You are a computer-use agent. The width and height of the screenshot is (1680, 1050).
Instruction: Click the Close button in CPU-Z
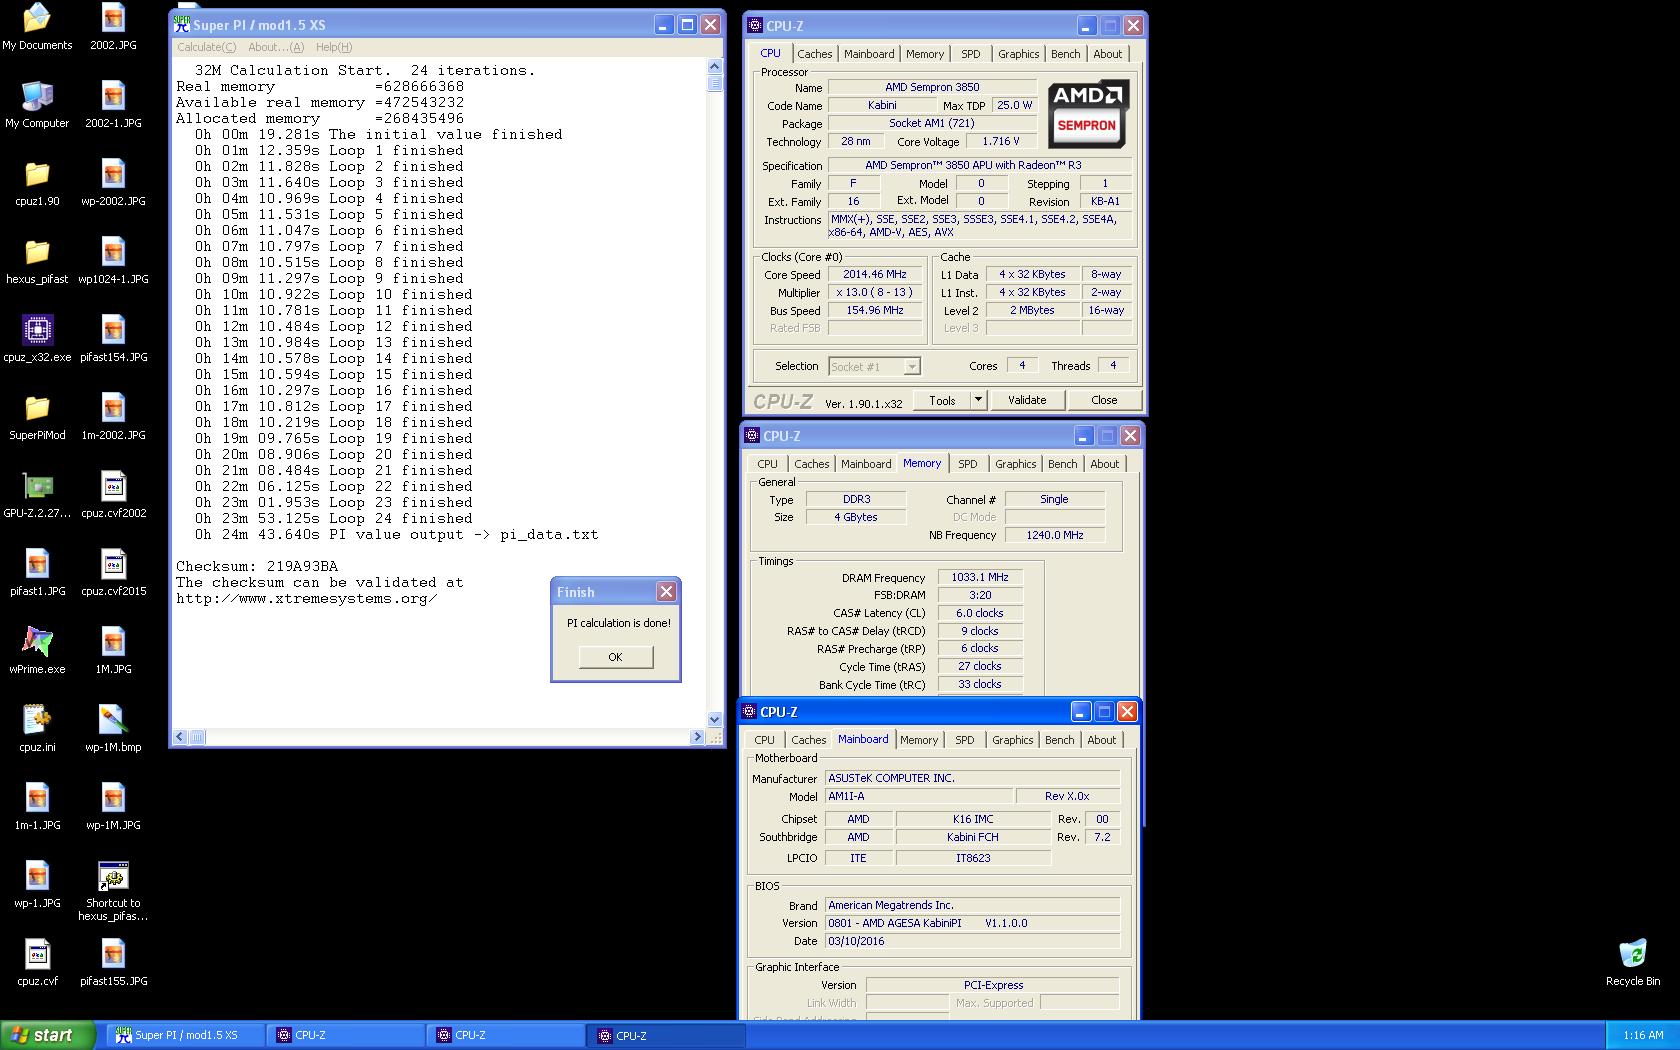point(1104,400)
